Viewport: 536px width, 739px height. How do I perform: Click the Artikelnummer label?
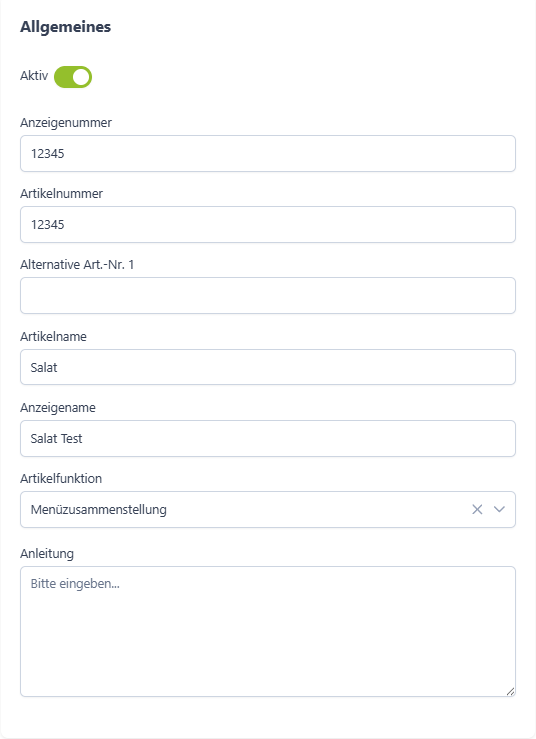pyautogui.click(x=61, y=194)
